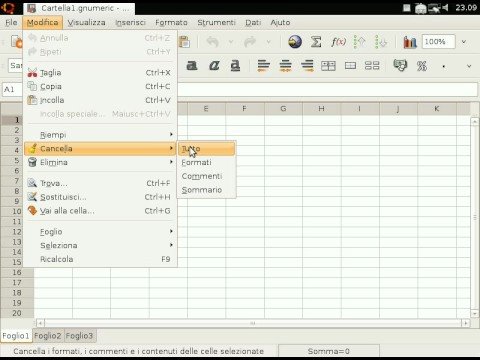Expand the Seleziona submenu
480x360 pixels.
pyautogui.click(x=100, y=245)
